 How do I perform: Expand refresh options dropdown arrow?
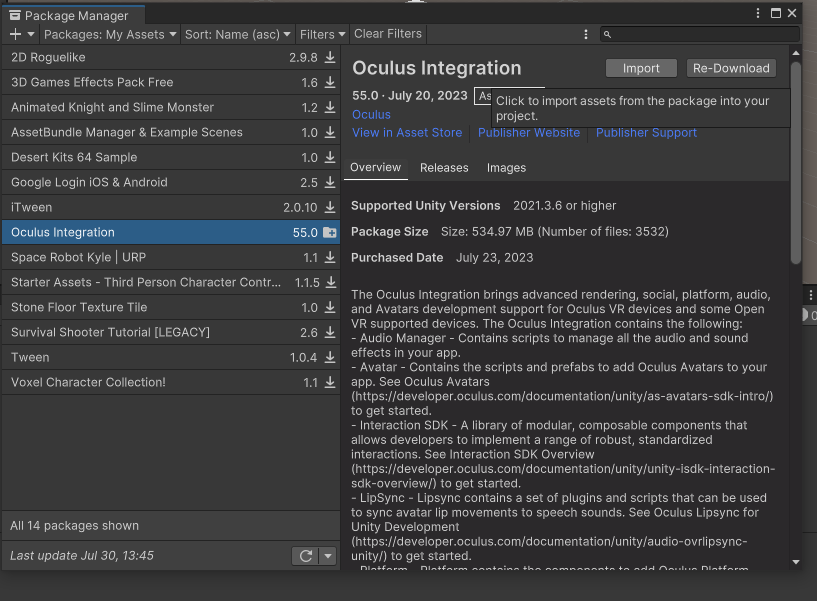(x=328, y=556)
